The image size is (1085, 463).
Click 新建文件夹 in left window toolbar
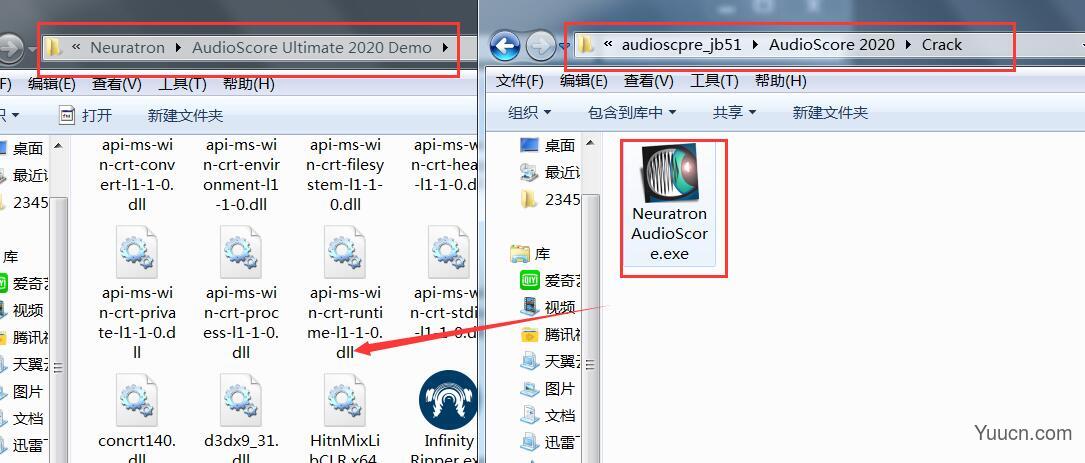[x=185, y=116]
